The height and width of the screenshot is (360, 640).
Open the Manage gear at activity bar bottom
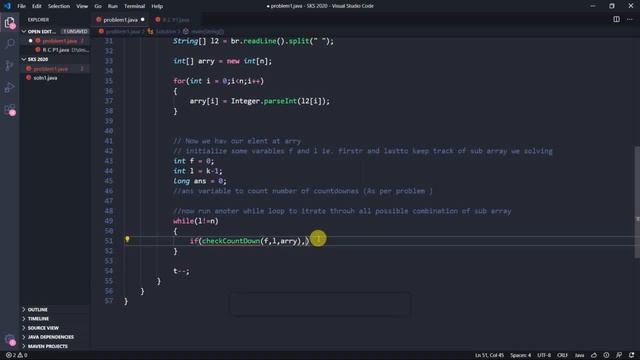[x=9, y=340]
